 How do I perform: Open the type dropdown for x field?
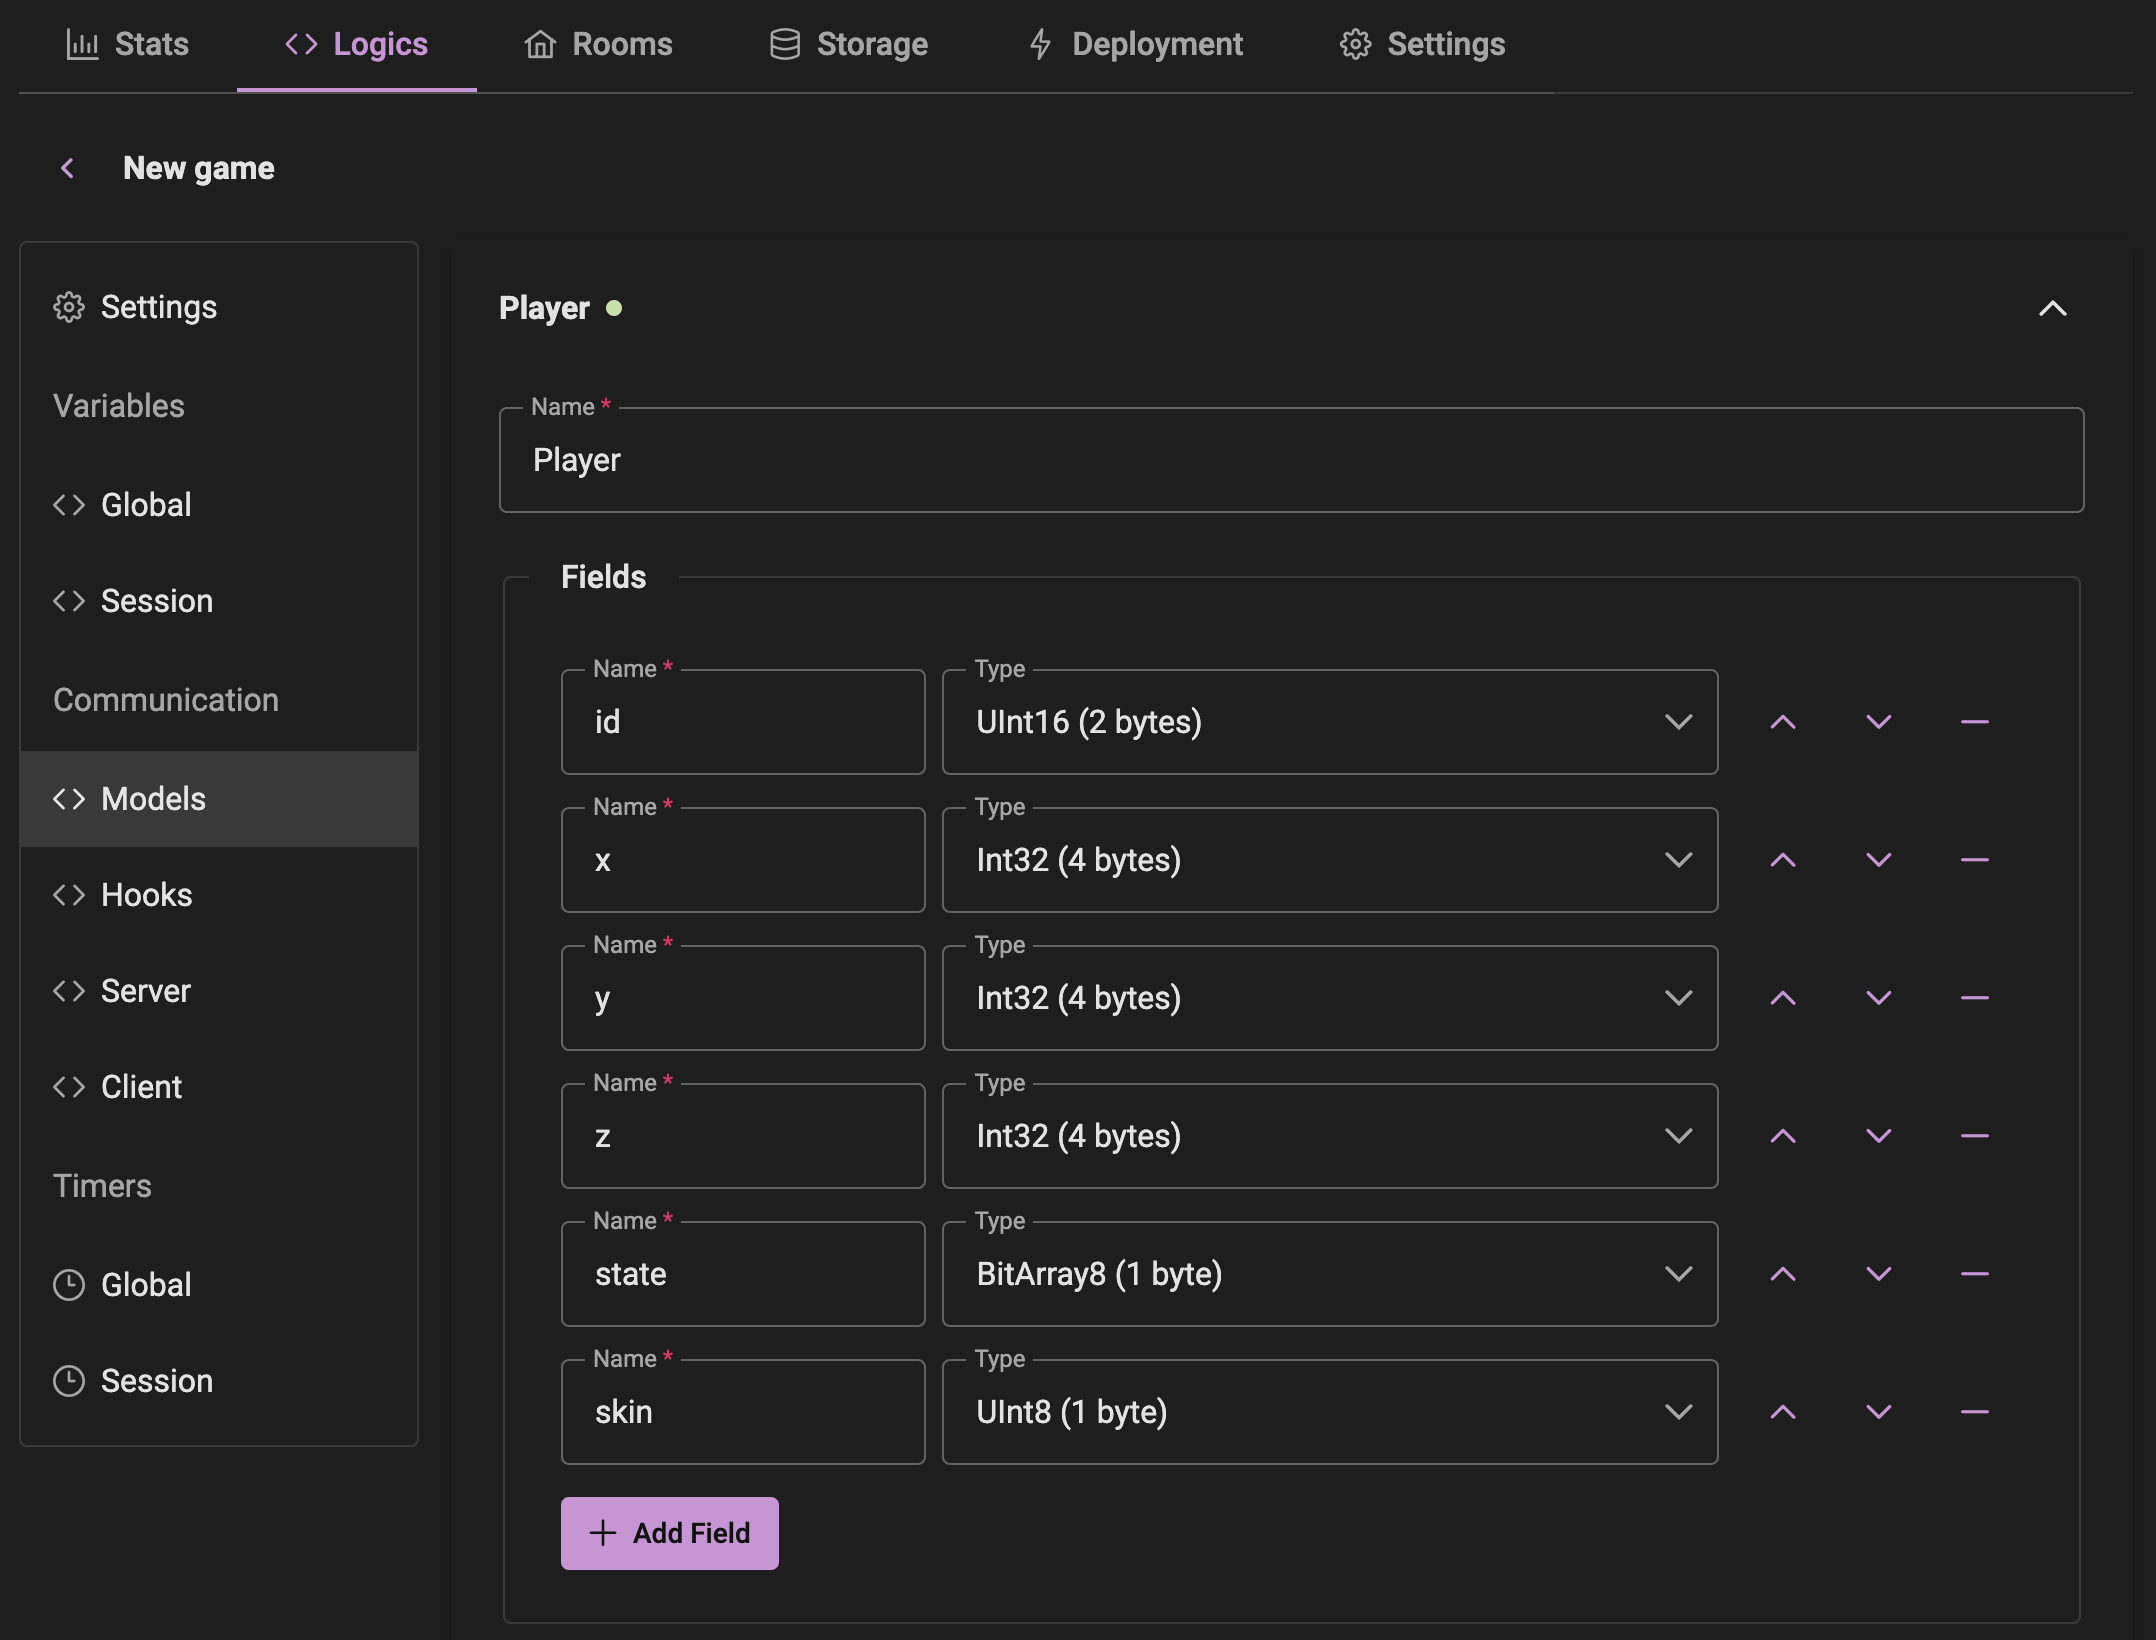[1330, 860]
